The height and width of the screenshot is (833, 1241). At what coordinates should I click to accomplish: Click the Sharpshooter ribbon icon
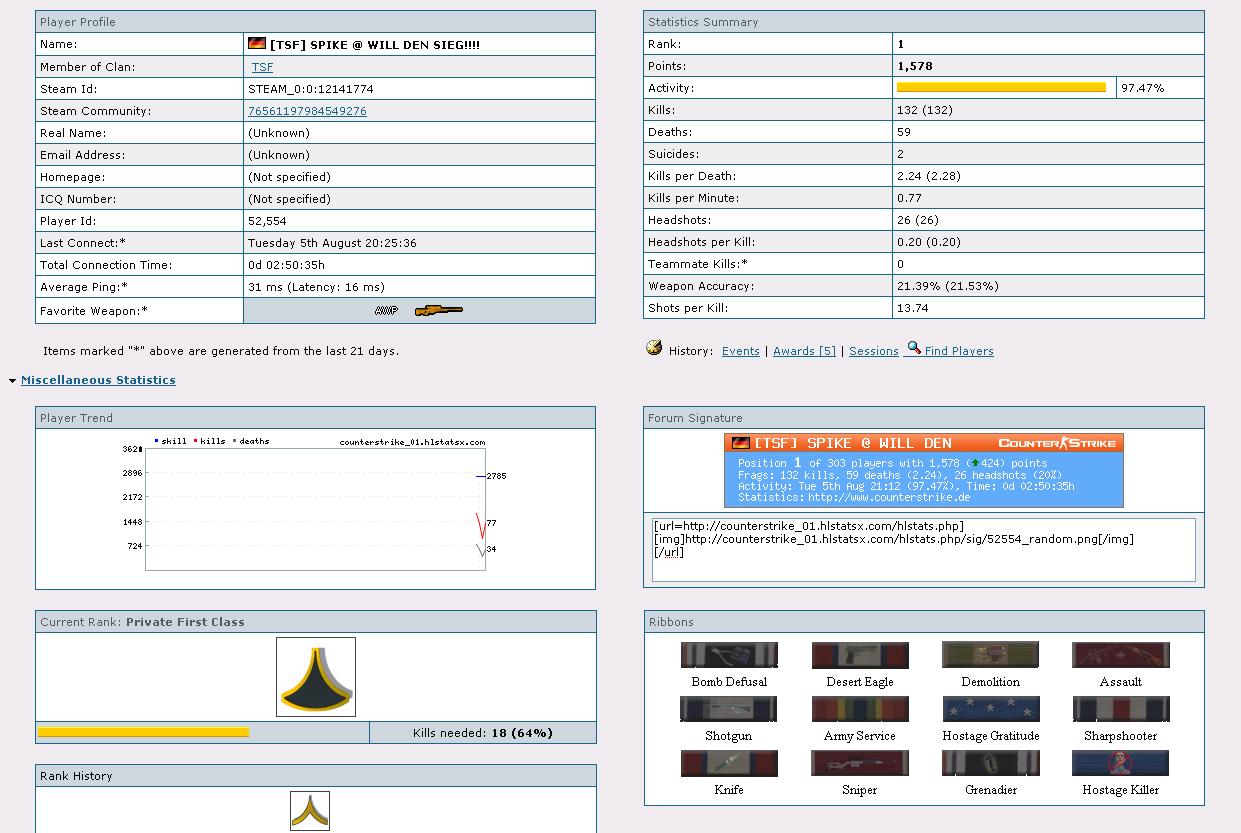tap(1120, 709)
